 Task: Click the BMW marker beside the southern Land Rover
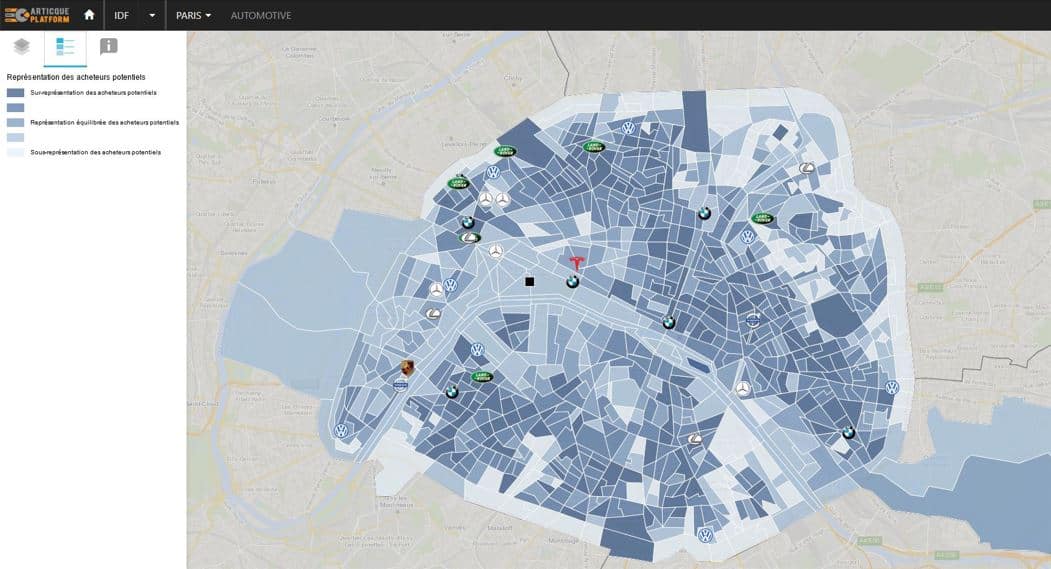pos(452,392)
